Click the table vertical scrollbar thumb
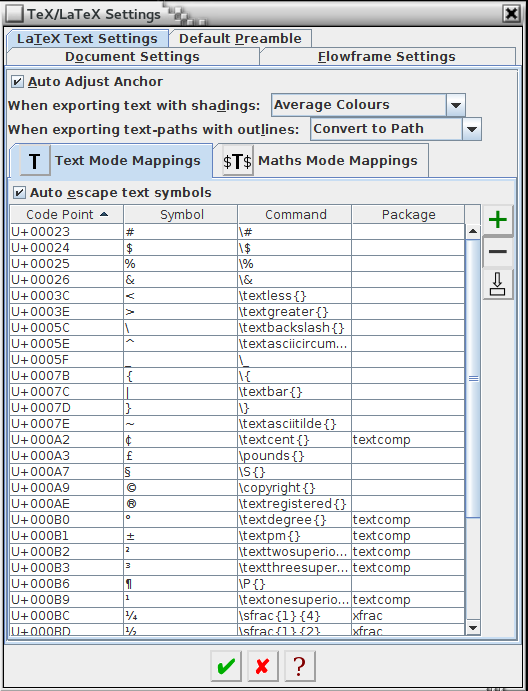 tap(473, 378)
